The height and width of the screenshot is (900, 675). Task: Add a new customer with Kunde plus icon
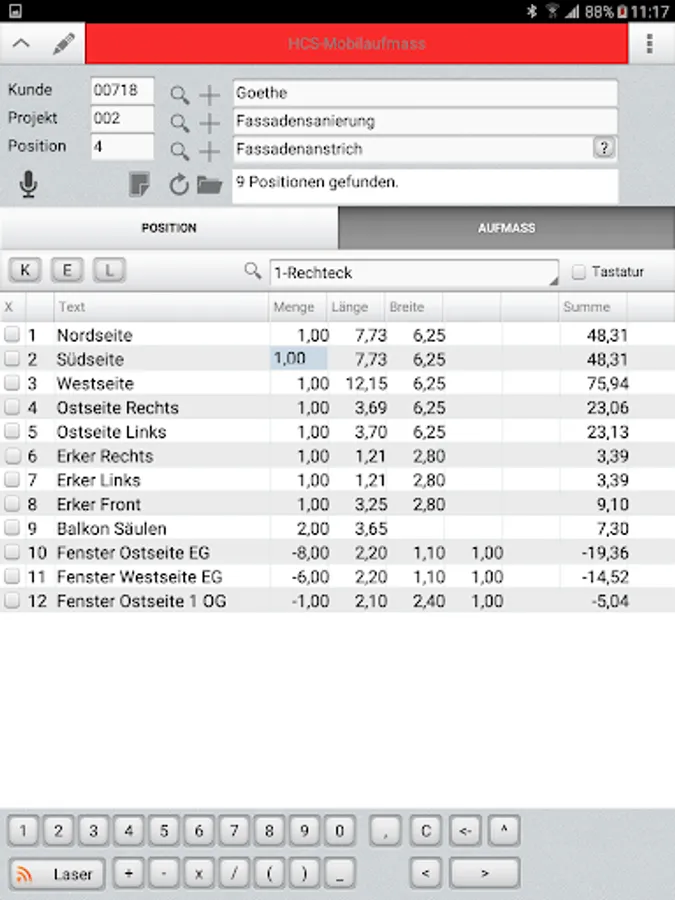point(210,94)
